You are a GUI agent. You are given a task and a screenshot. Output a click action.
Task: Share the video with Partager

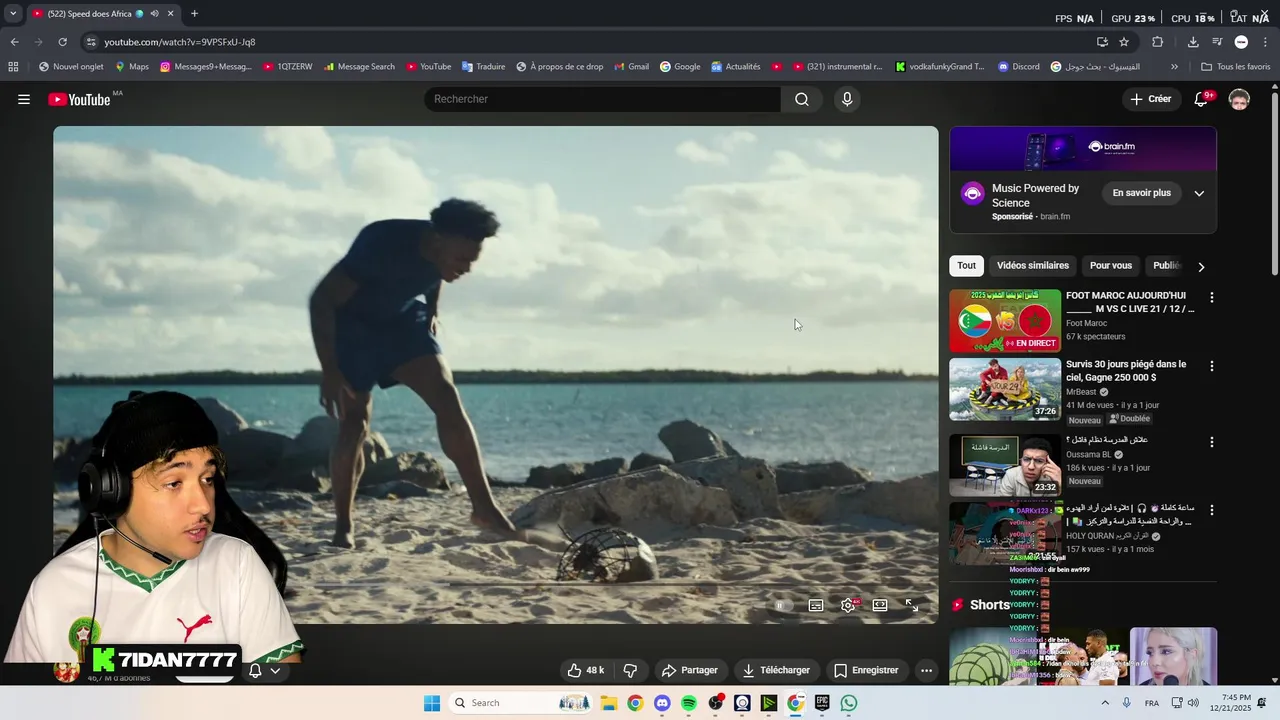click(690, 670)
